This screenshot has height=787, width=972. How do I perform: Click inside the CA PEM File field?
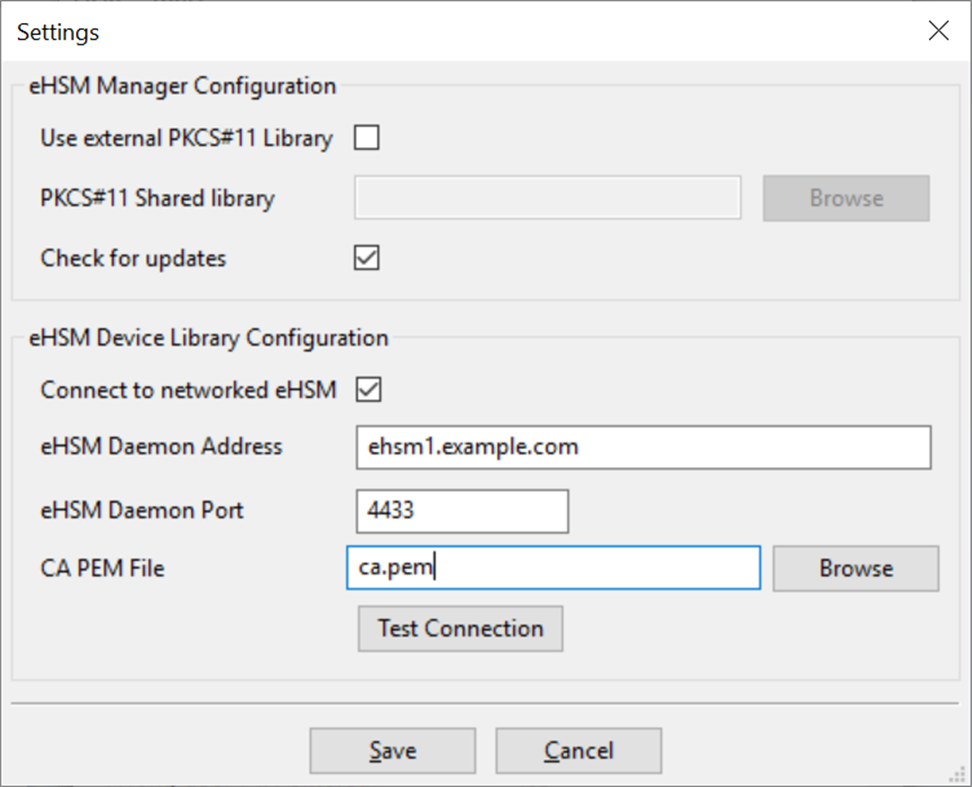click(553, 568)
